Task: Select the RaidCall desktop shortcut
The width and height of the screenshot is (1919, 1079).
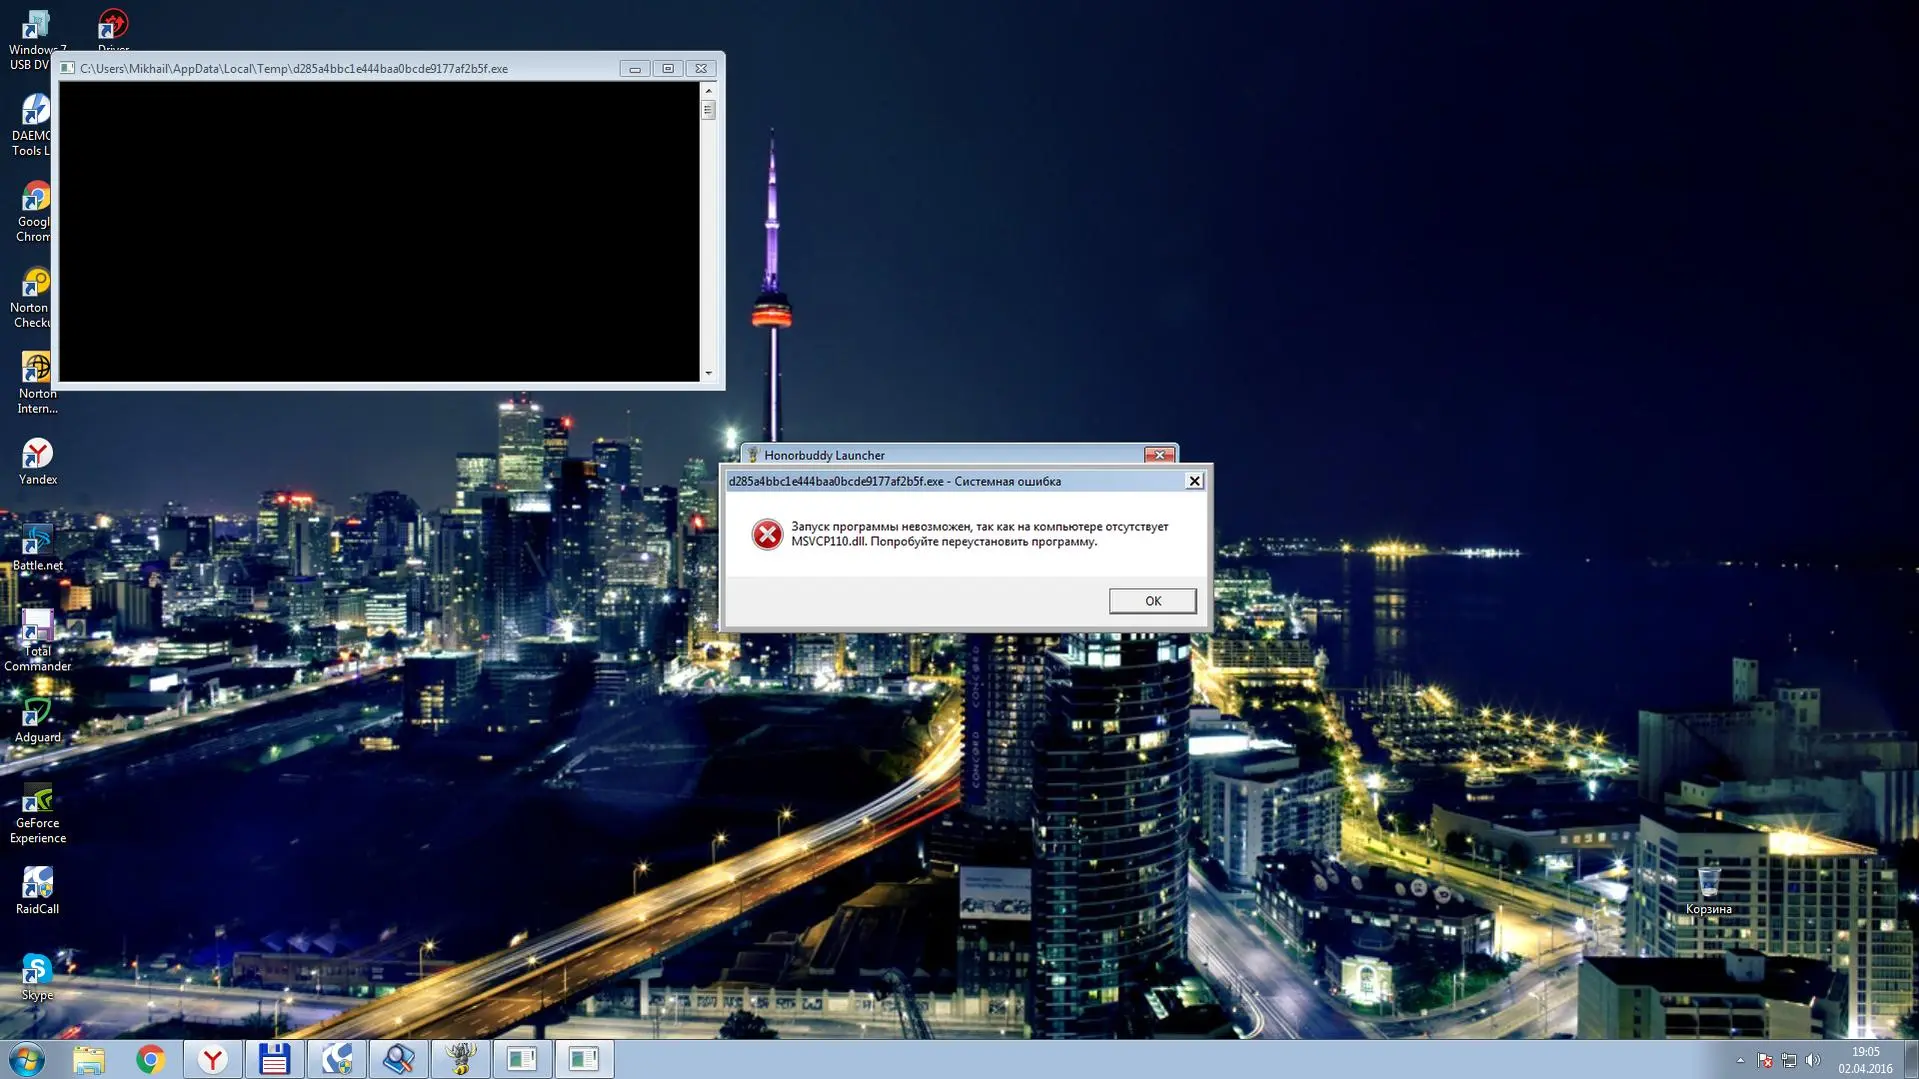Action: click(x=37, y=890)
